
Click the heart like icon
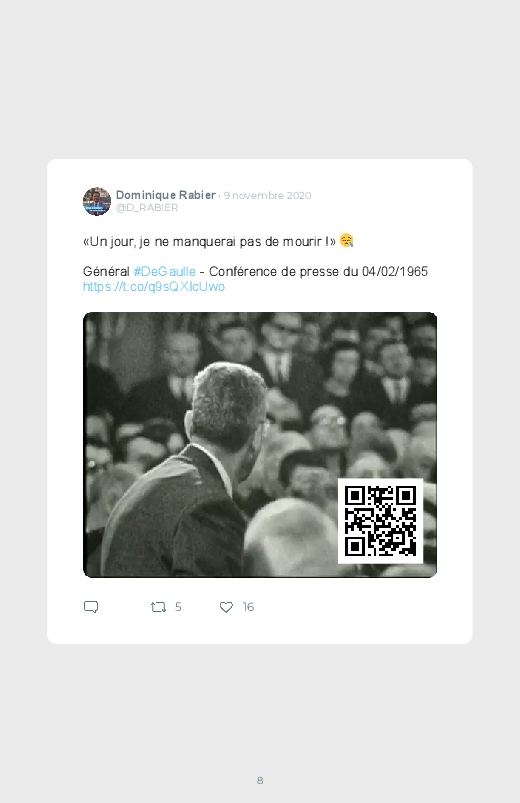(x=226, y=607)
